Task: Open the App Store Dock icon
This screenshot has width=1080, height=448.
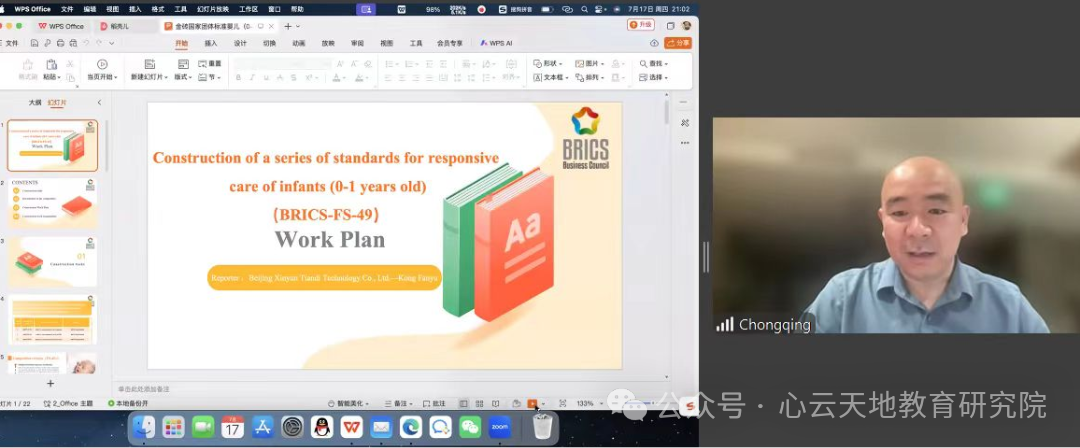Action: click(x=262, y=427)
